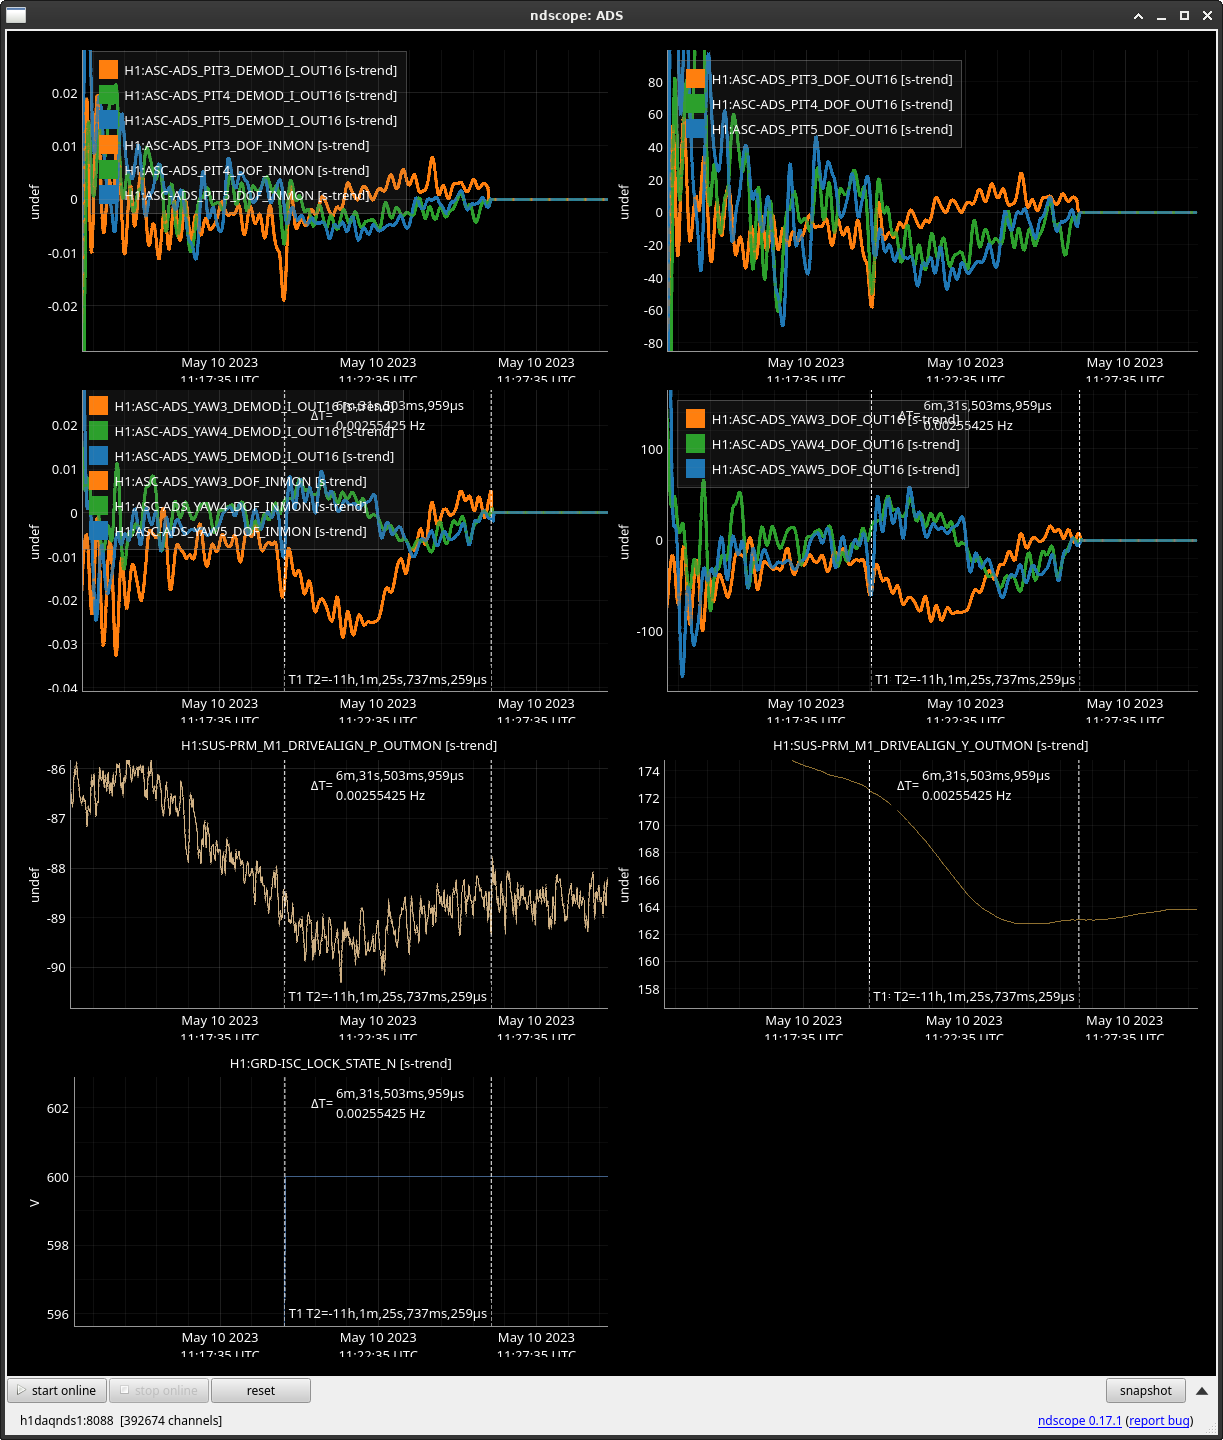Toggle visibility of YAW4_DEMOD_I_OUT16 legend entry
The image size is (1223, 1440).
(x=254, y=431)
